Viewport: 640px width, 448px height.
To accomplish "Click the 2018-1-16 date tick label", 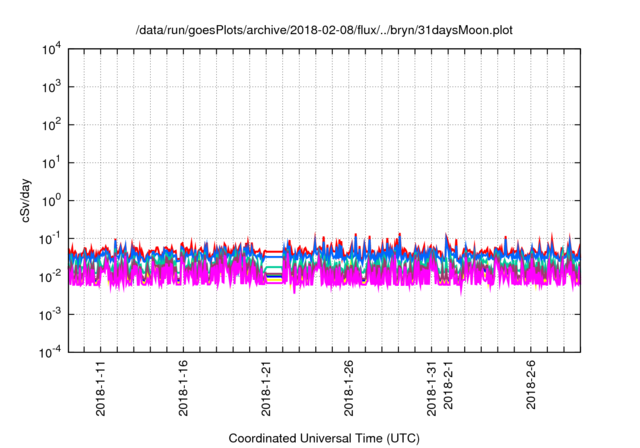I will 183,388.
